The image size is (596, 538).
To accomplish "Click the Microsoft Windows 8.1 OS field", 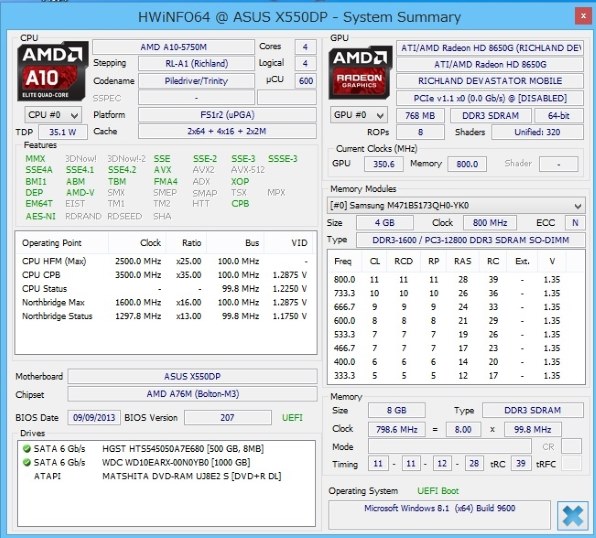I will click(439, 515).
